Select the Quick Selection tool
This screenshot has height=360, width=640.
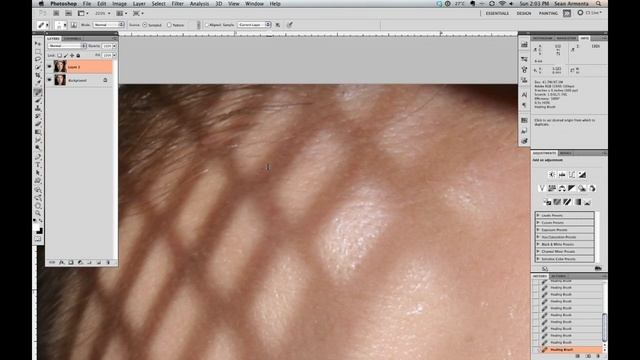coord(38,68)
